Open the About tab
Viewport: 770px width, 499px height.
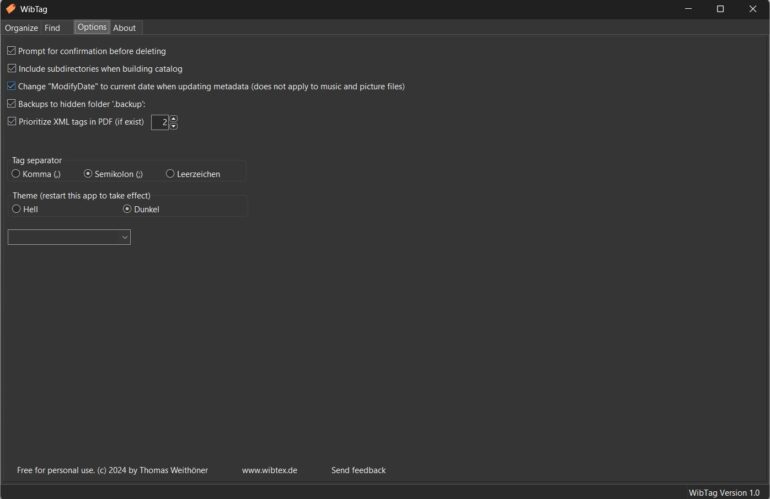point(124,28)
